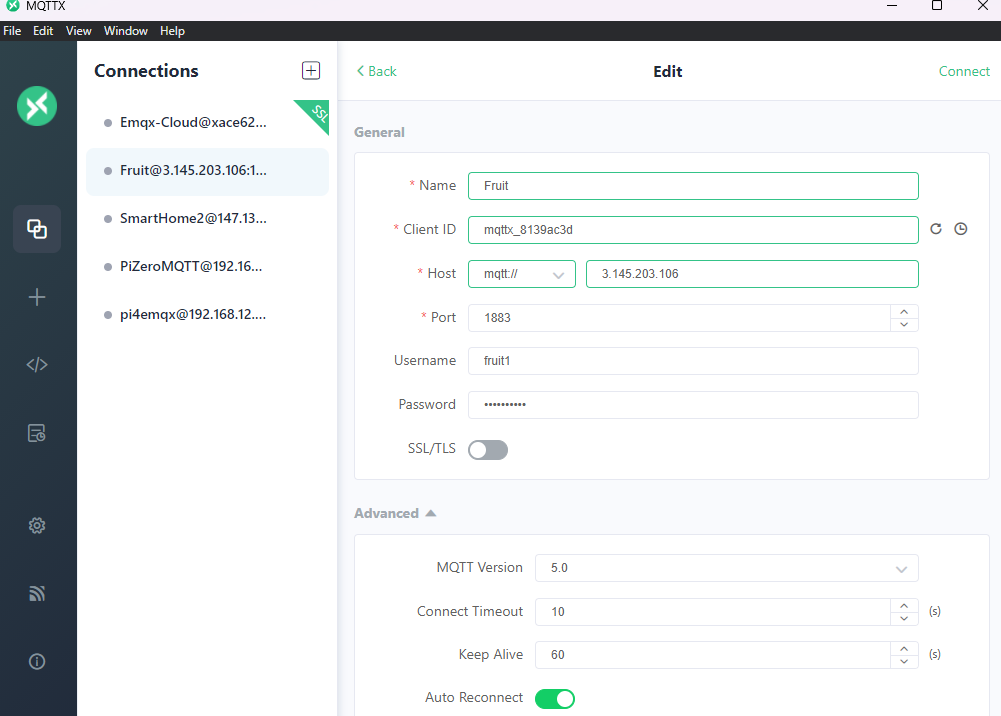The image size is (1001, 716).
Task: Click the Name input field
Action: point(693,186)
